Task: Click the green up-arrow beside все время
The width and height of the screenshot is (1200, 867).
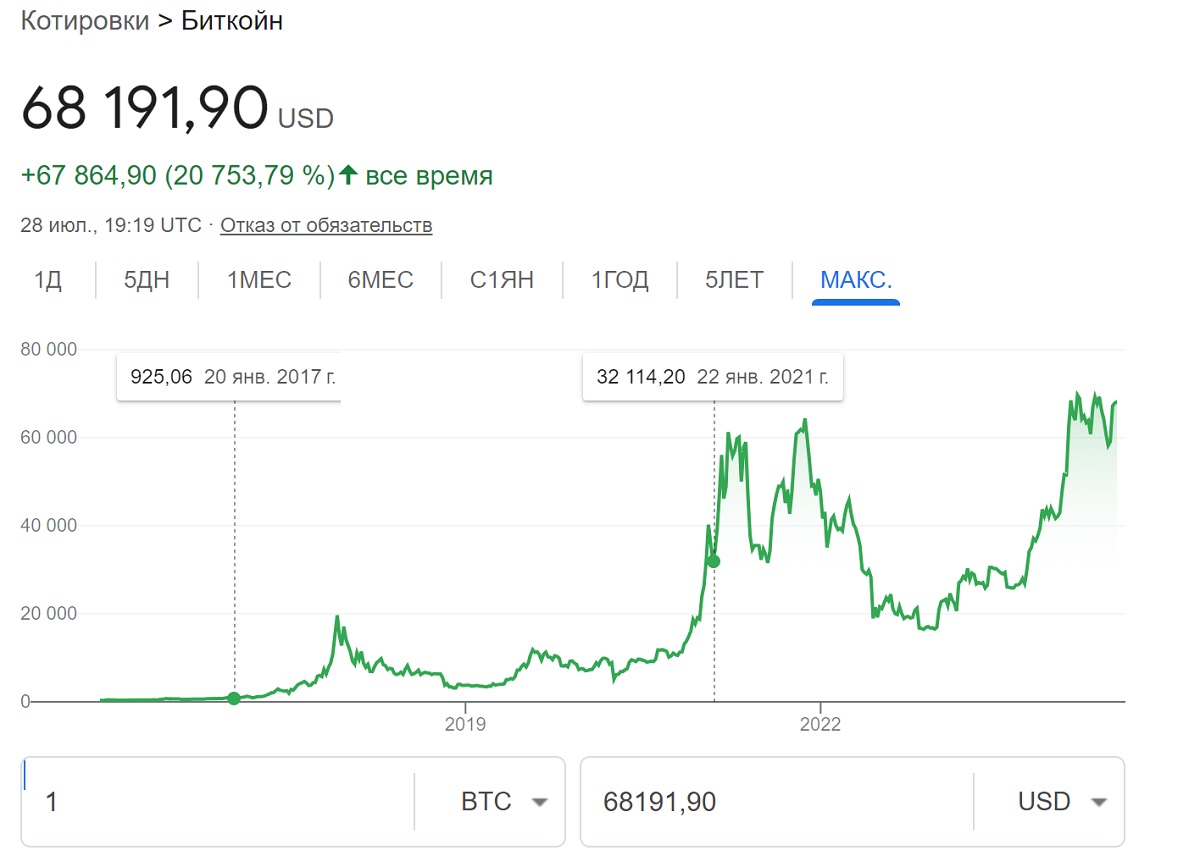Action: point(348,176)
